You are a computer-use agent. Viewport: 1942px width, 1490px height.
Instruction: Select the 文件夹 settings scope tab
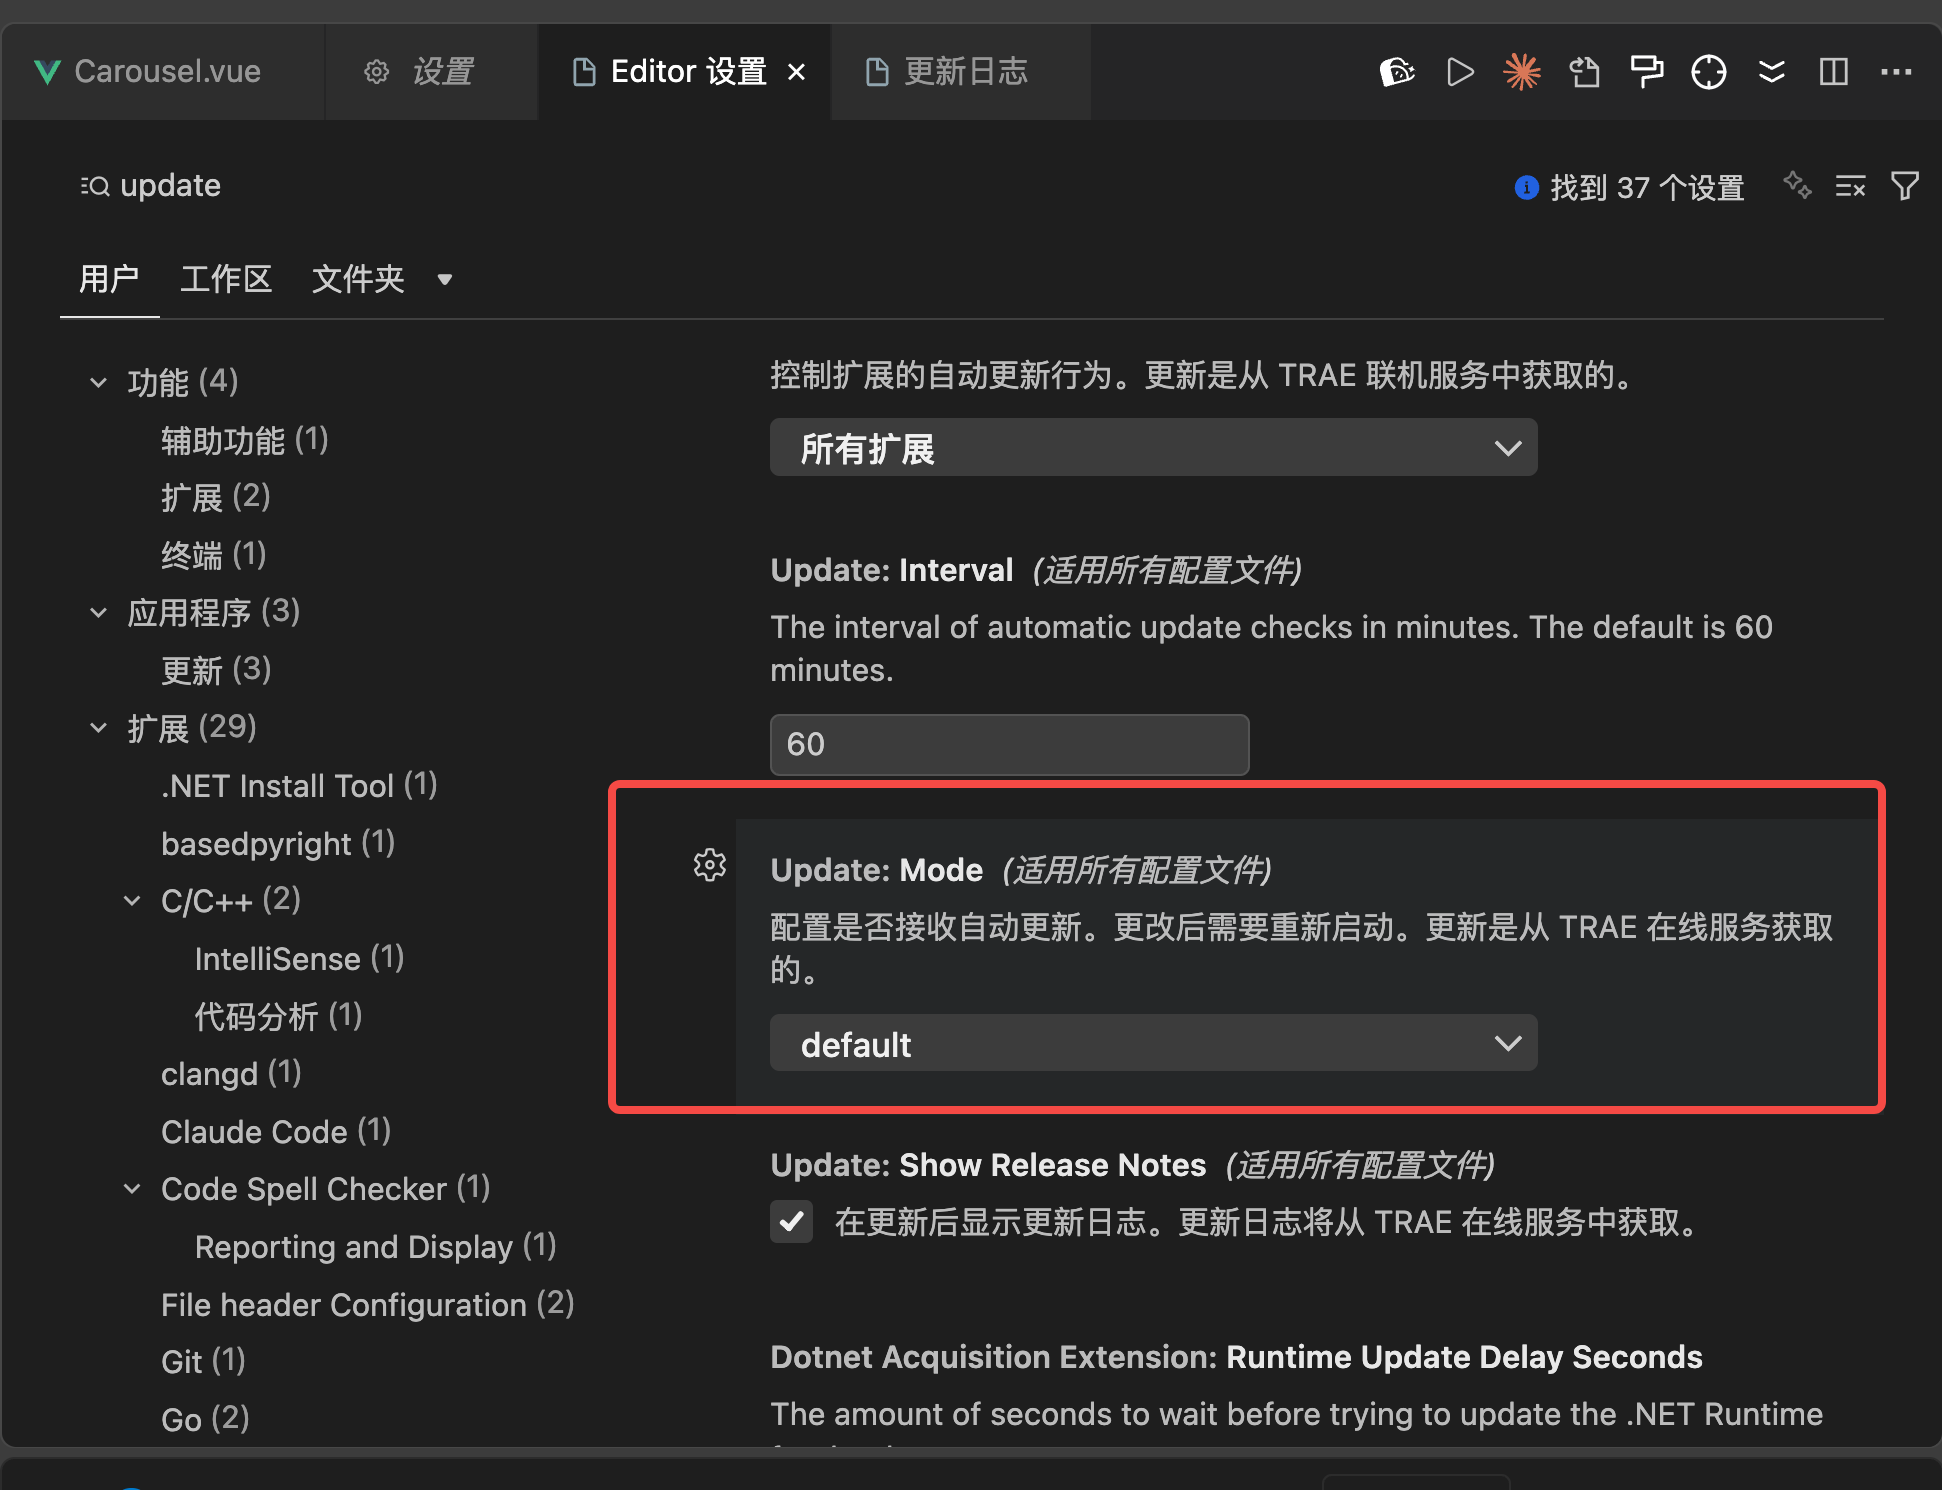(358, 279)
